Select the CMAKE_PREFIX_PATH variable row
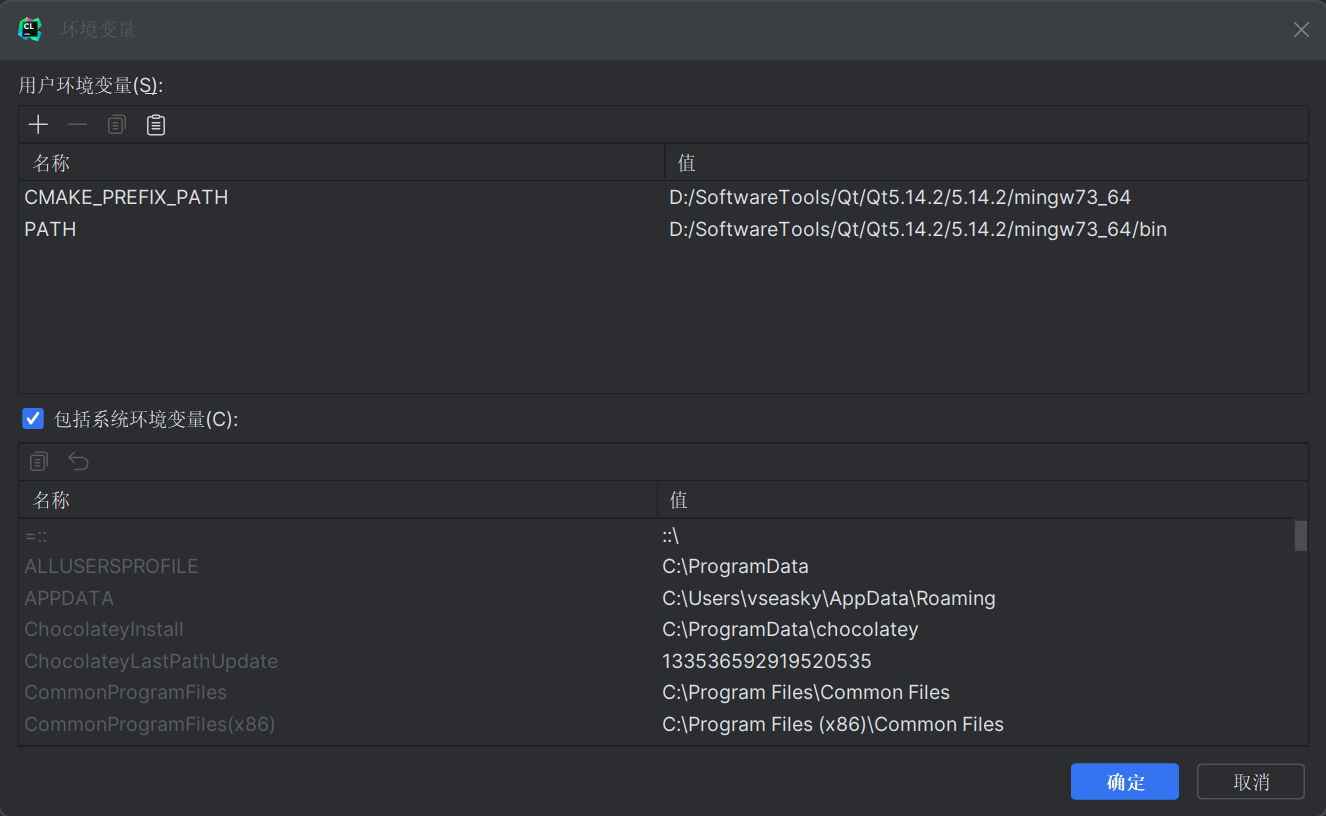Image resolution: width=1326 pixels, height=816 pixels. (x=126, y=198)
